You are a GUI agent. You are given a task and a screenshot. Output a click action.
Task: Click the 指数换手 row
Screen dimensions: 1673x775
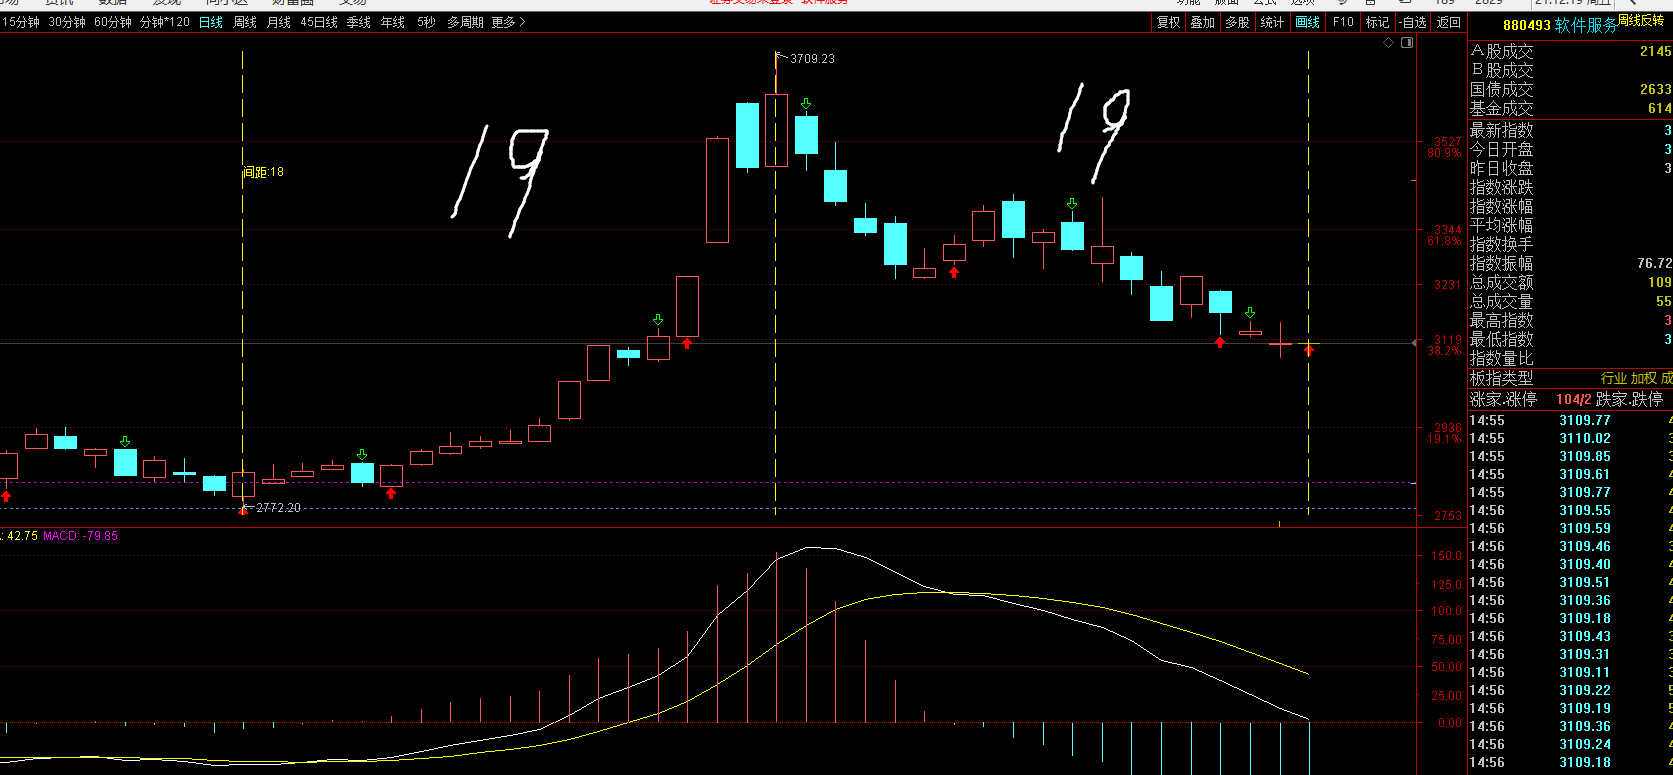pyautogui.click(x=1570, y=244)
